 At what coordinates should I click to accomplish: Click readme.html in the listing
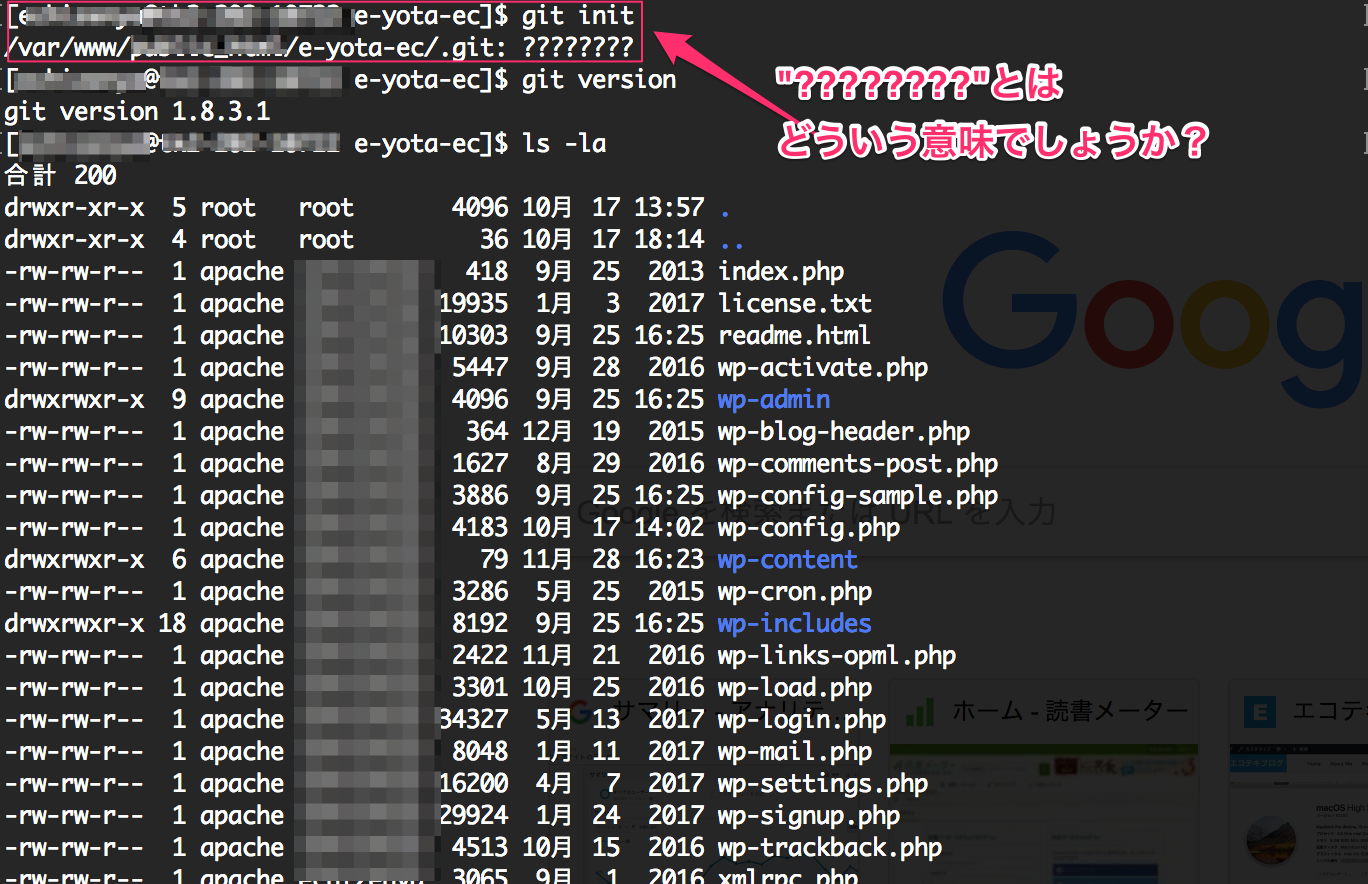[x=794, y=336]
